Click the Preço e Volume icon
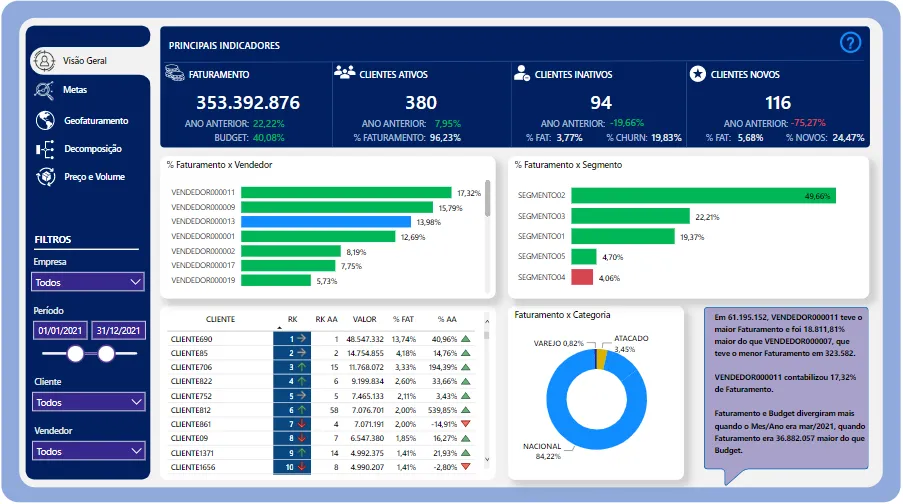Image resolution: width=903 pixels, height=504 pixels. pyautogui.click(x=45, y=177)
